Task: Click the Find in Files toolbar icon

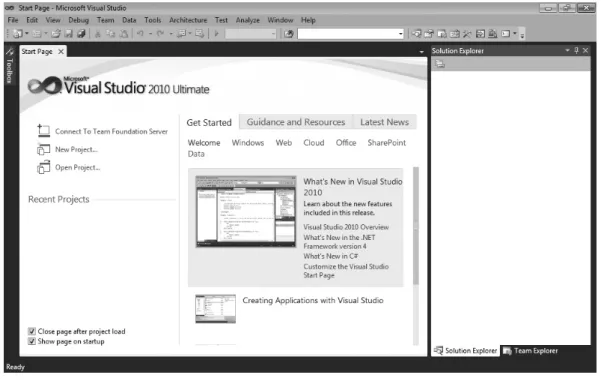Action: tap(289, 34)
